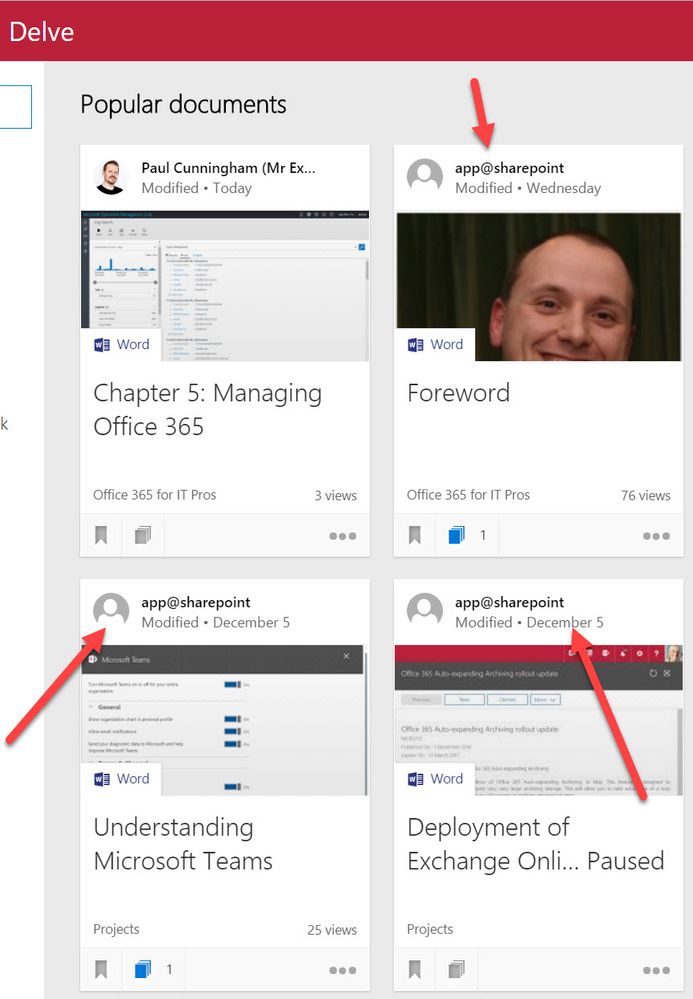
Task: Click app@sharepoint name on Understanding Microsoft Teams card
Action: click(x=196, y=603)
